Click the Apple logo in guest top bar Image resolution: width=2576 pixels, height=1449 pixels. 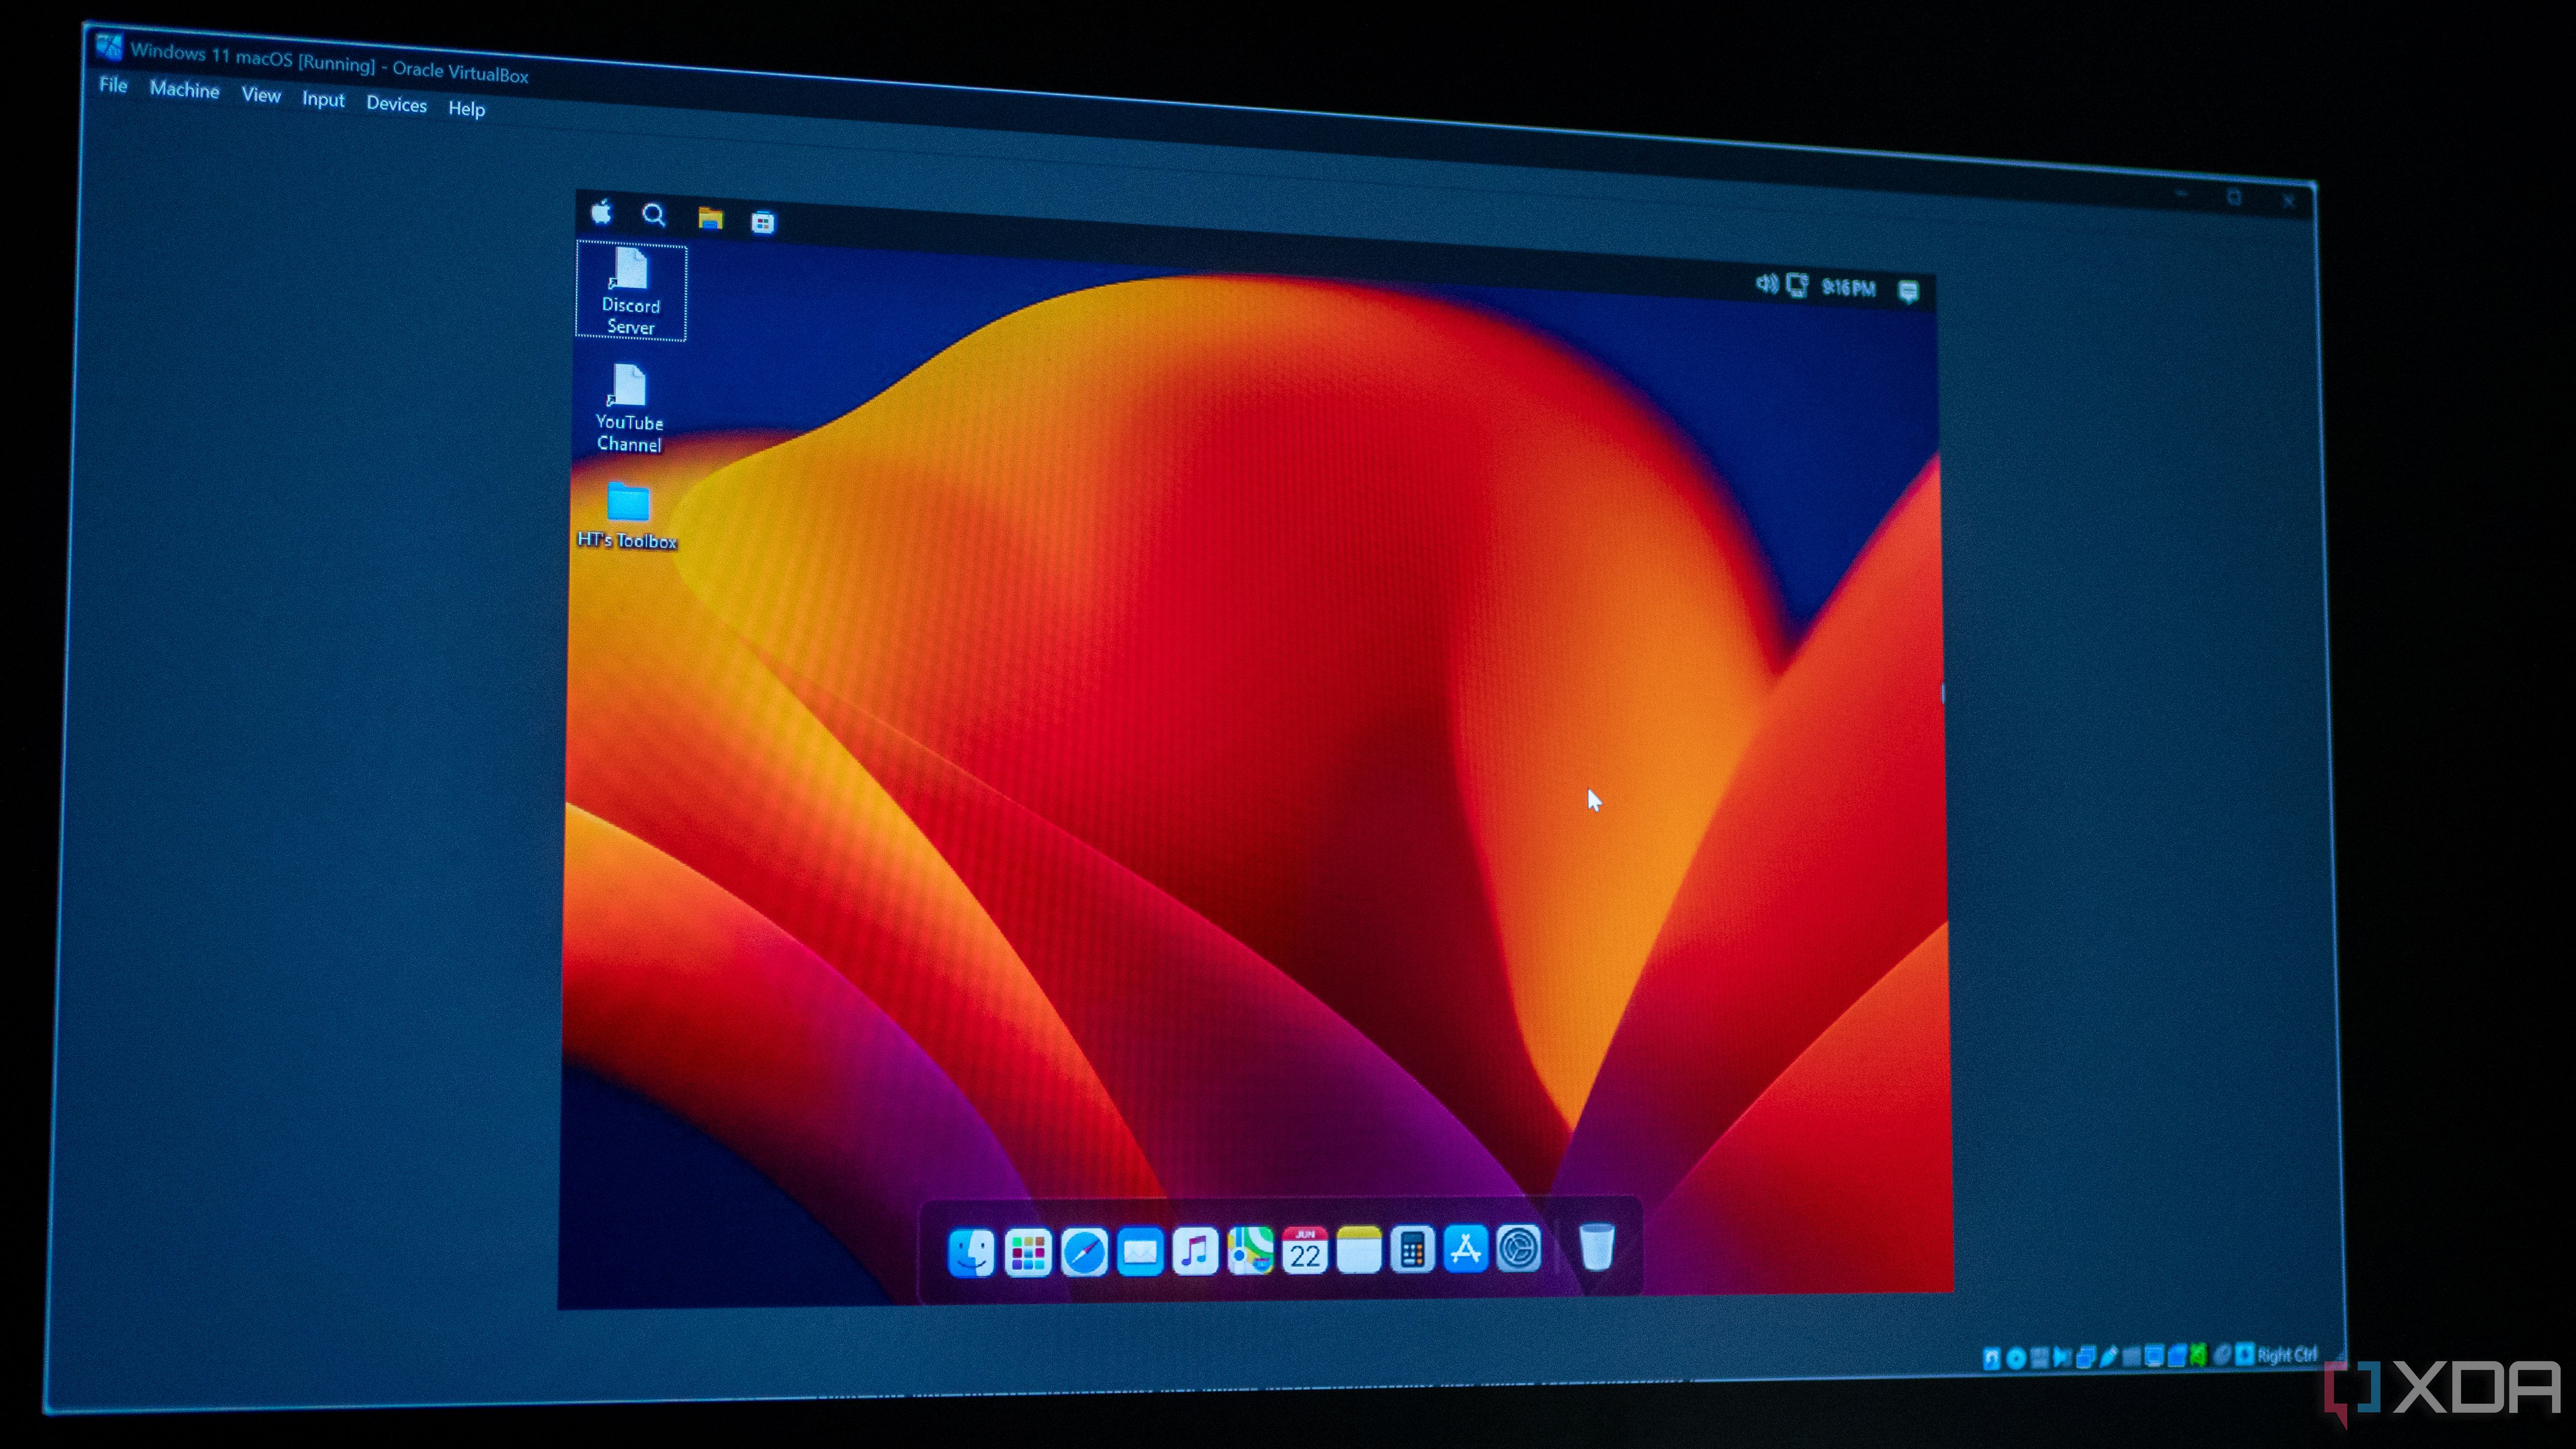click(601, 212)
